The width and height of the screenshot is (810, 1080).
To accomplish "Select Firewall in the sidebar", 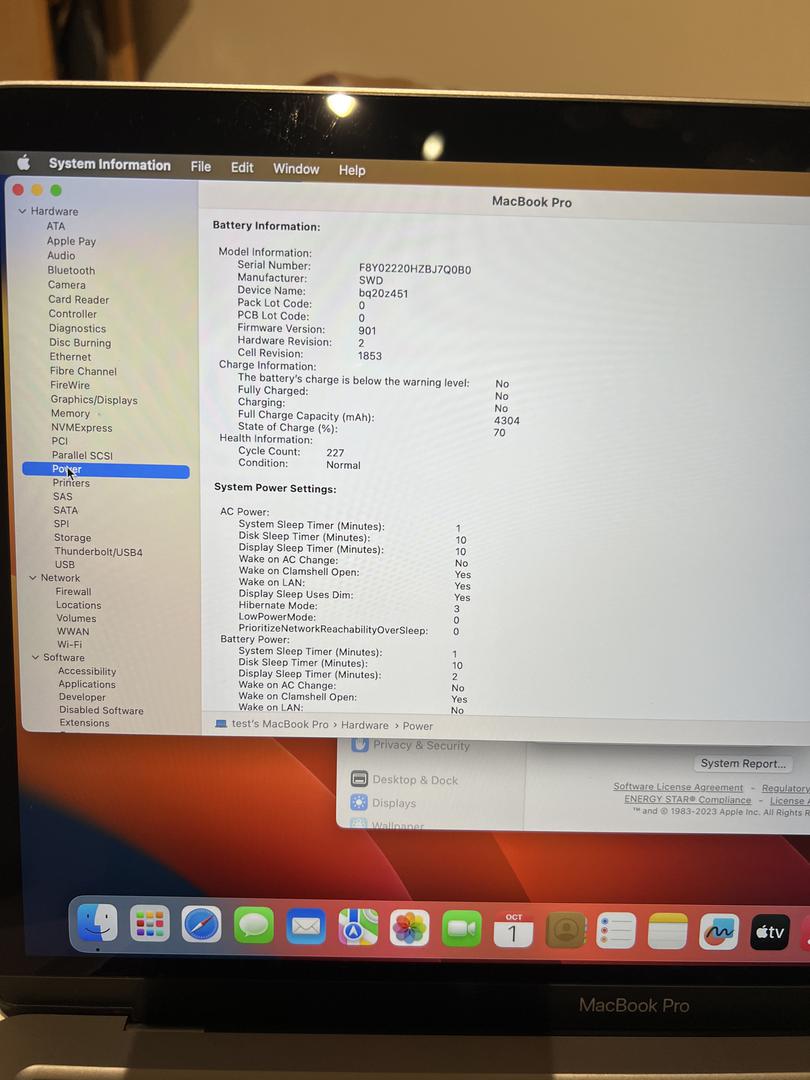I will (x=73, y=592).
